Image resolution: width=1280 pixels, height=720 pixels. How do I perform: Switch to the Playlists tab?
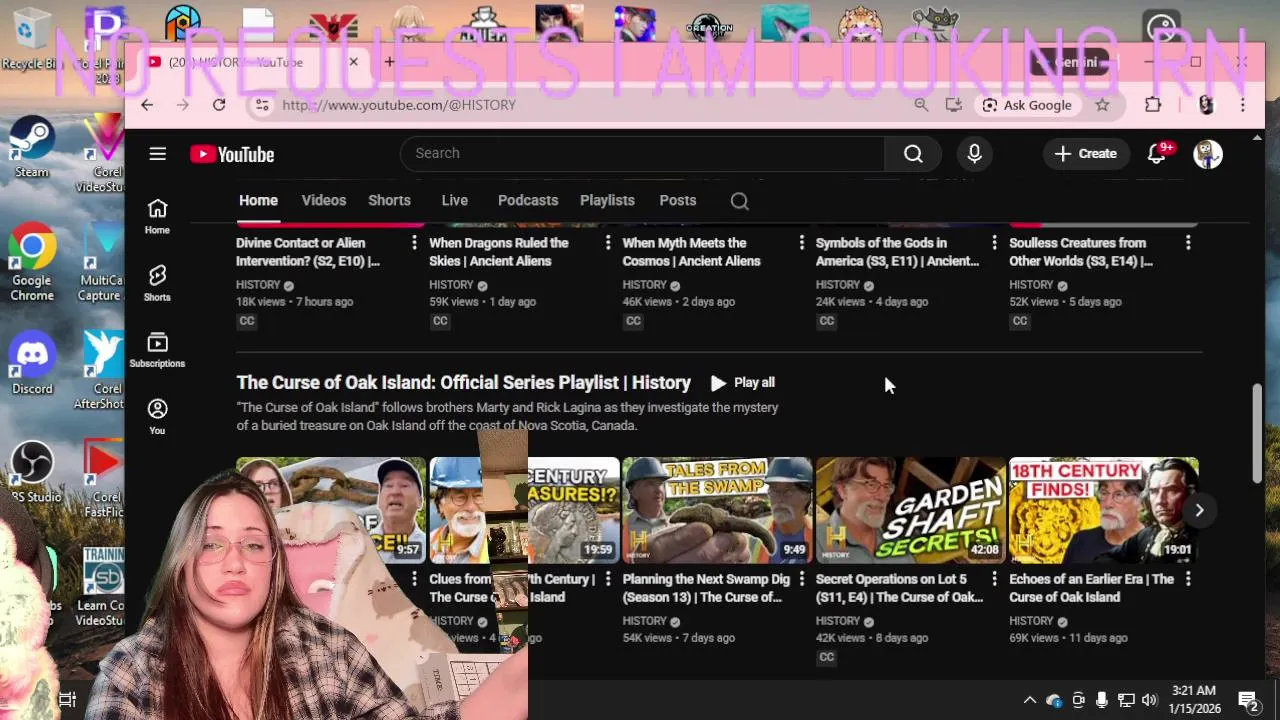607,200
